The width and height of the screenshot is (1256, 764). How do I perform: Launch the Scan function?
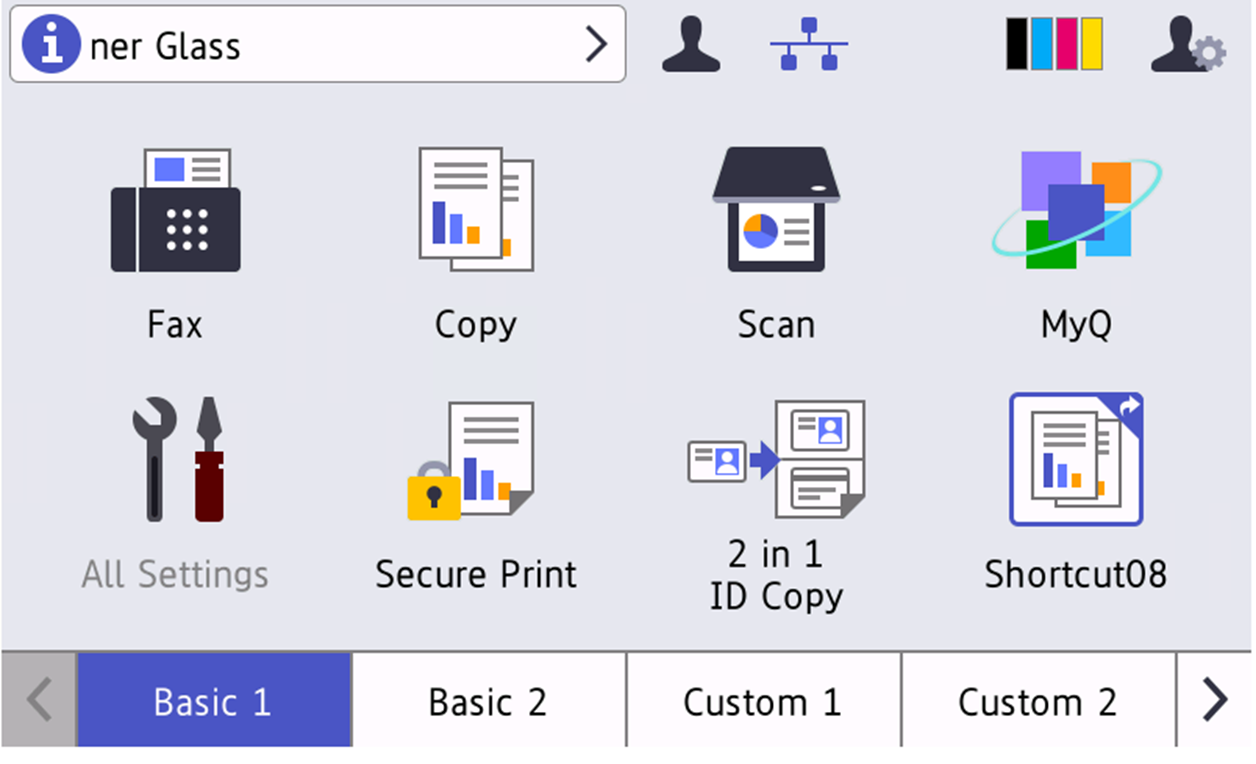(x=775, y=210)
